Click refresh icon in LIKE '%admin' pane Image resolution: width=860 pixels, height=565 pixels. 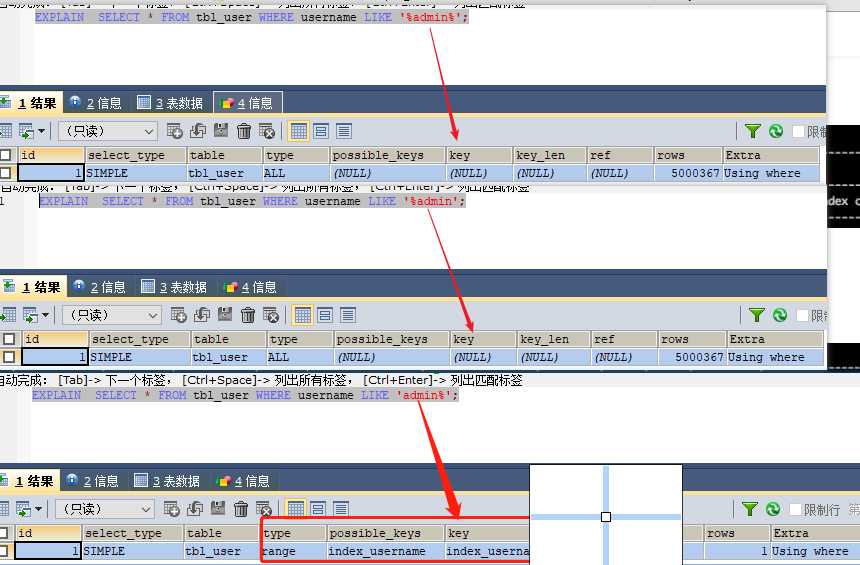click(x=779, y=315)
